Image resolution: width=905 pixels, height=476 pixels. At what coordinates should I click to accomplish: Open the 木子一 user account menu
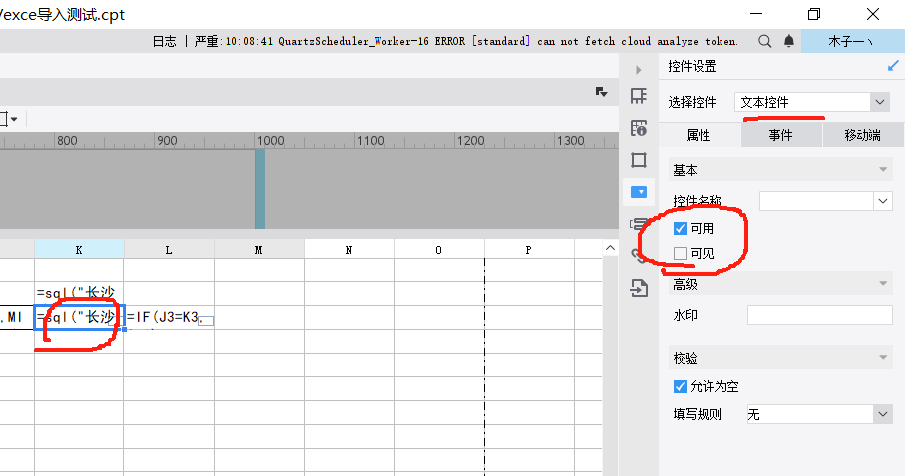click(x=852, y=41)
